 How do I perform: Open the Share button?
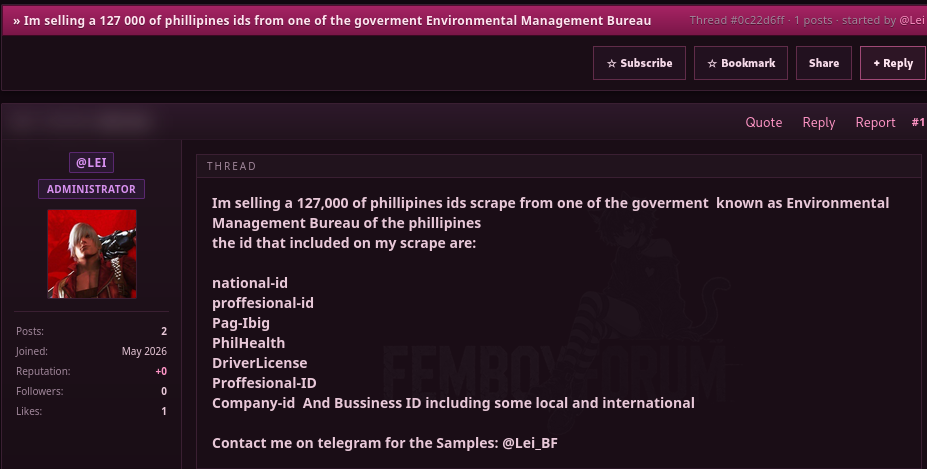point(824,63)
